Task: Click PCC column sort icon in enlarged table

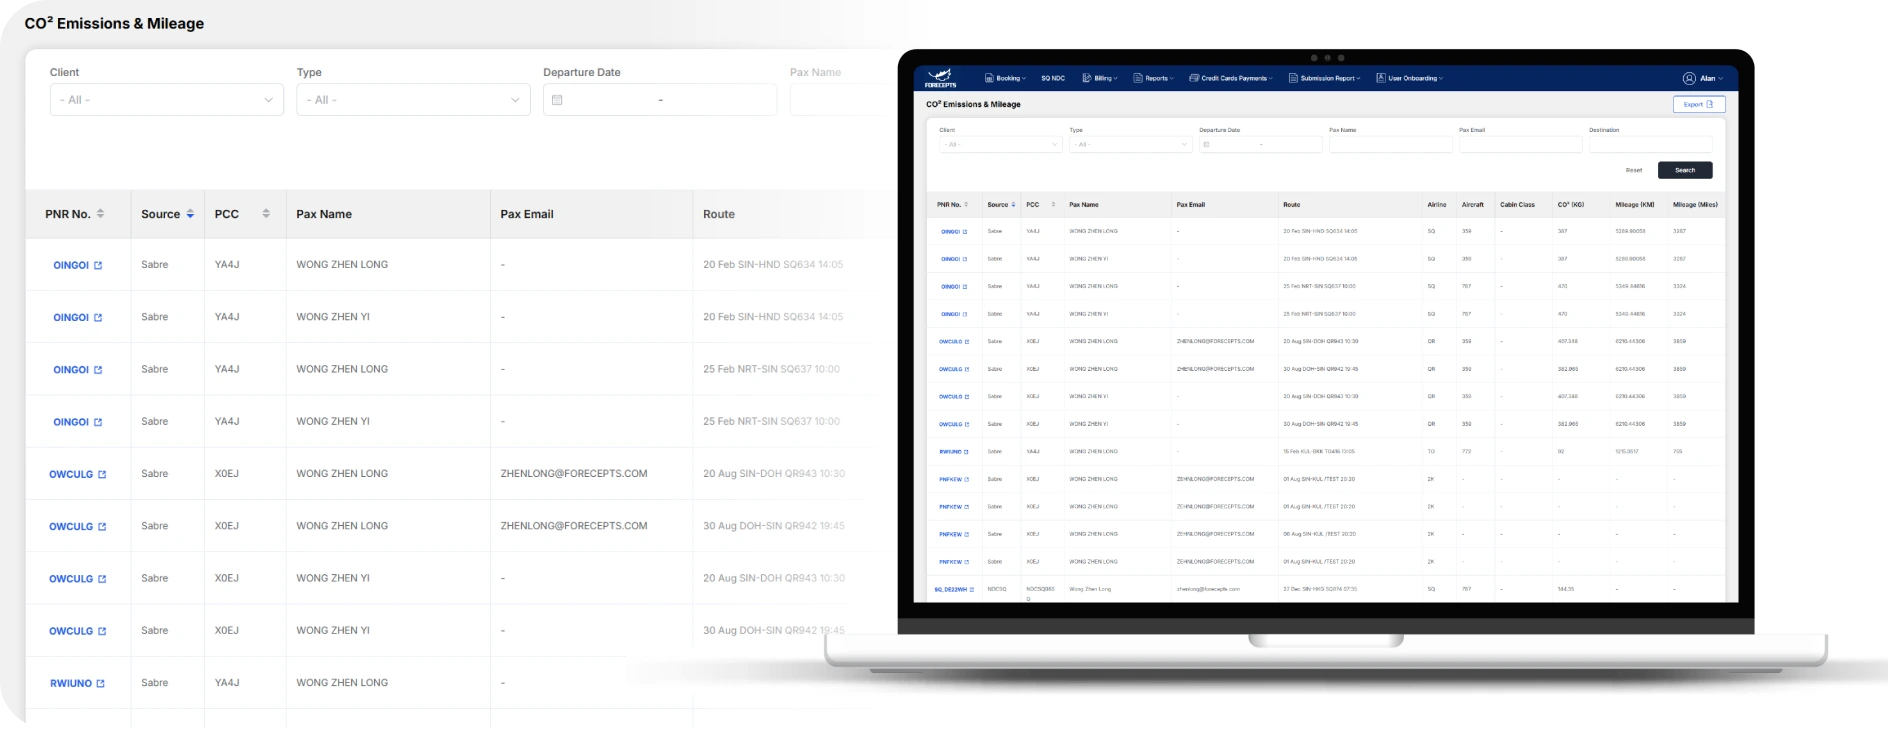Action: click(x=266, y=214)
